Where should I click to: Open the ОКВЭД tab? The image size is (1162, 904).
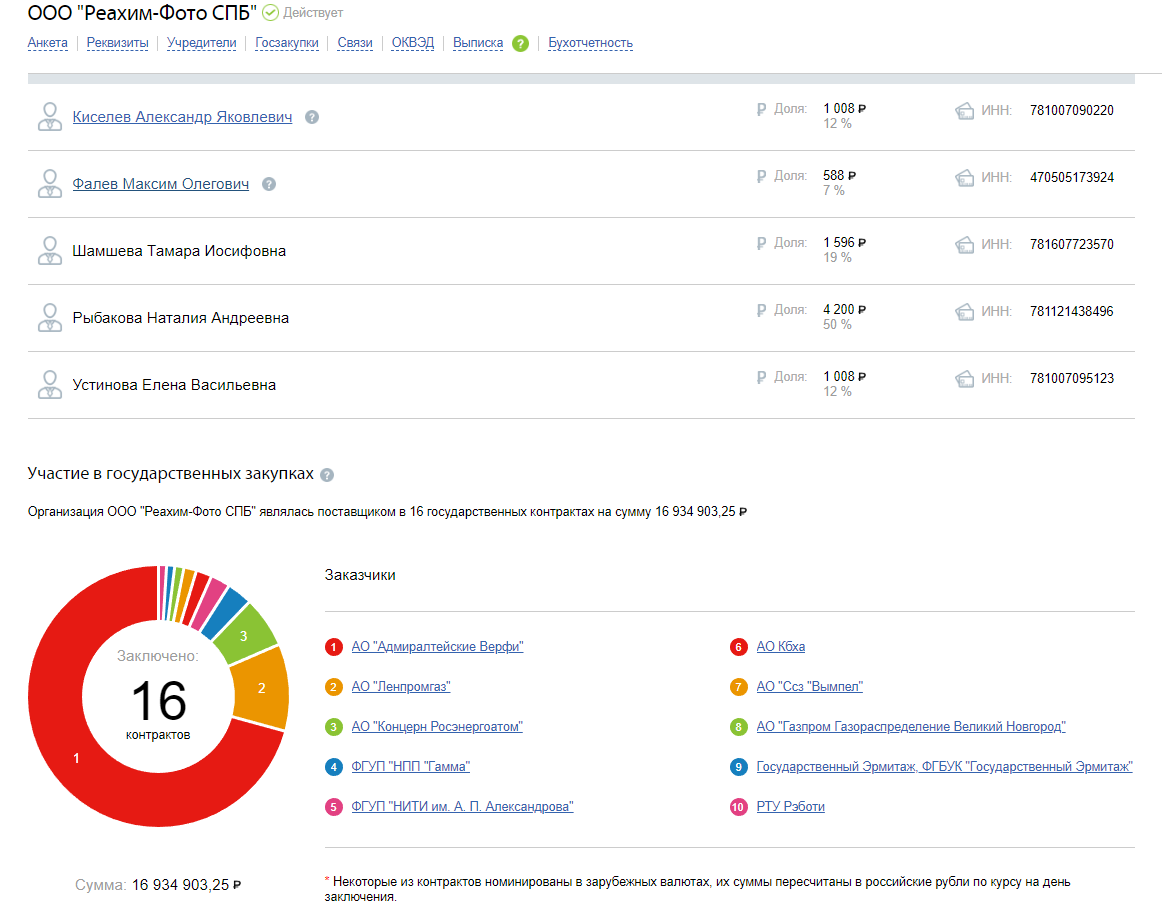[413, 43]
